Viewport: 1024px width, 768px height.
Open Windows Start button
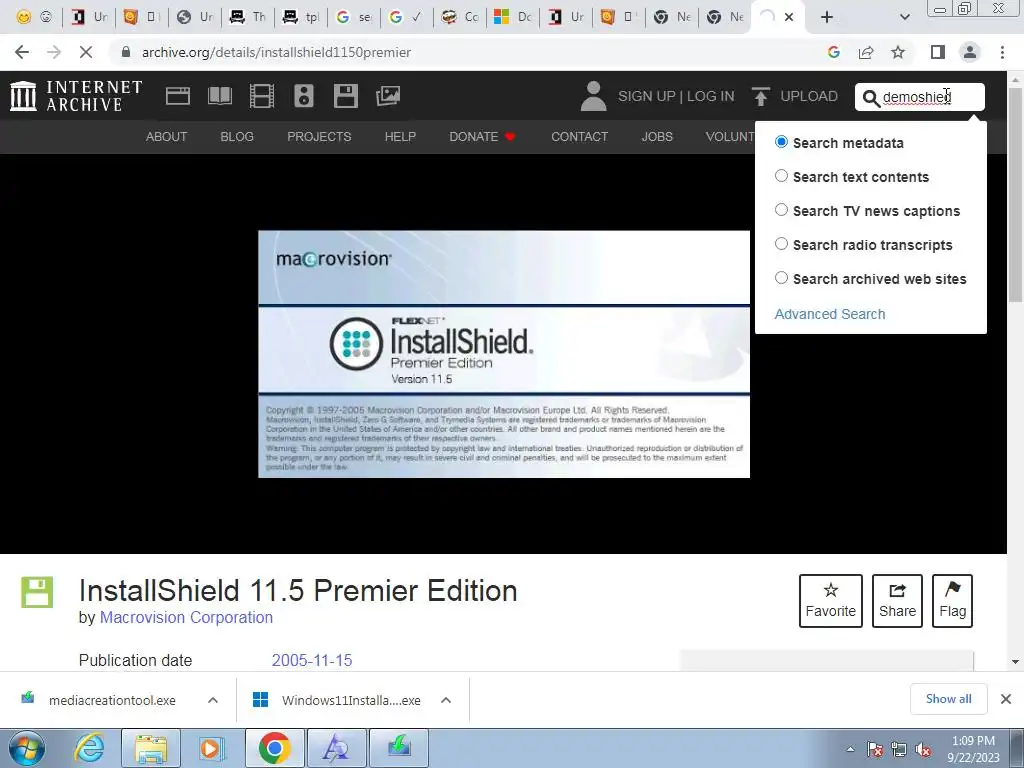point(27,748)
